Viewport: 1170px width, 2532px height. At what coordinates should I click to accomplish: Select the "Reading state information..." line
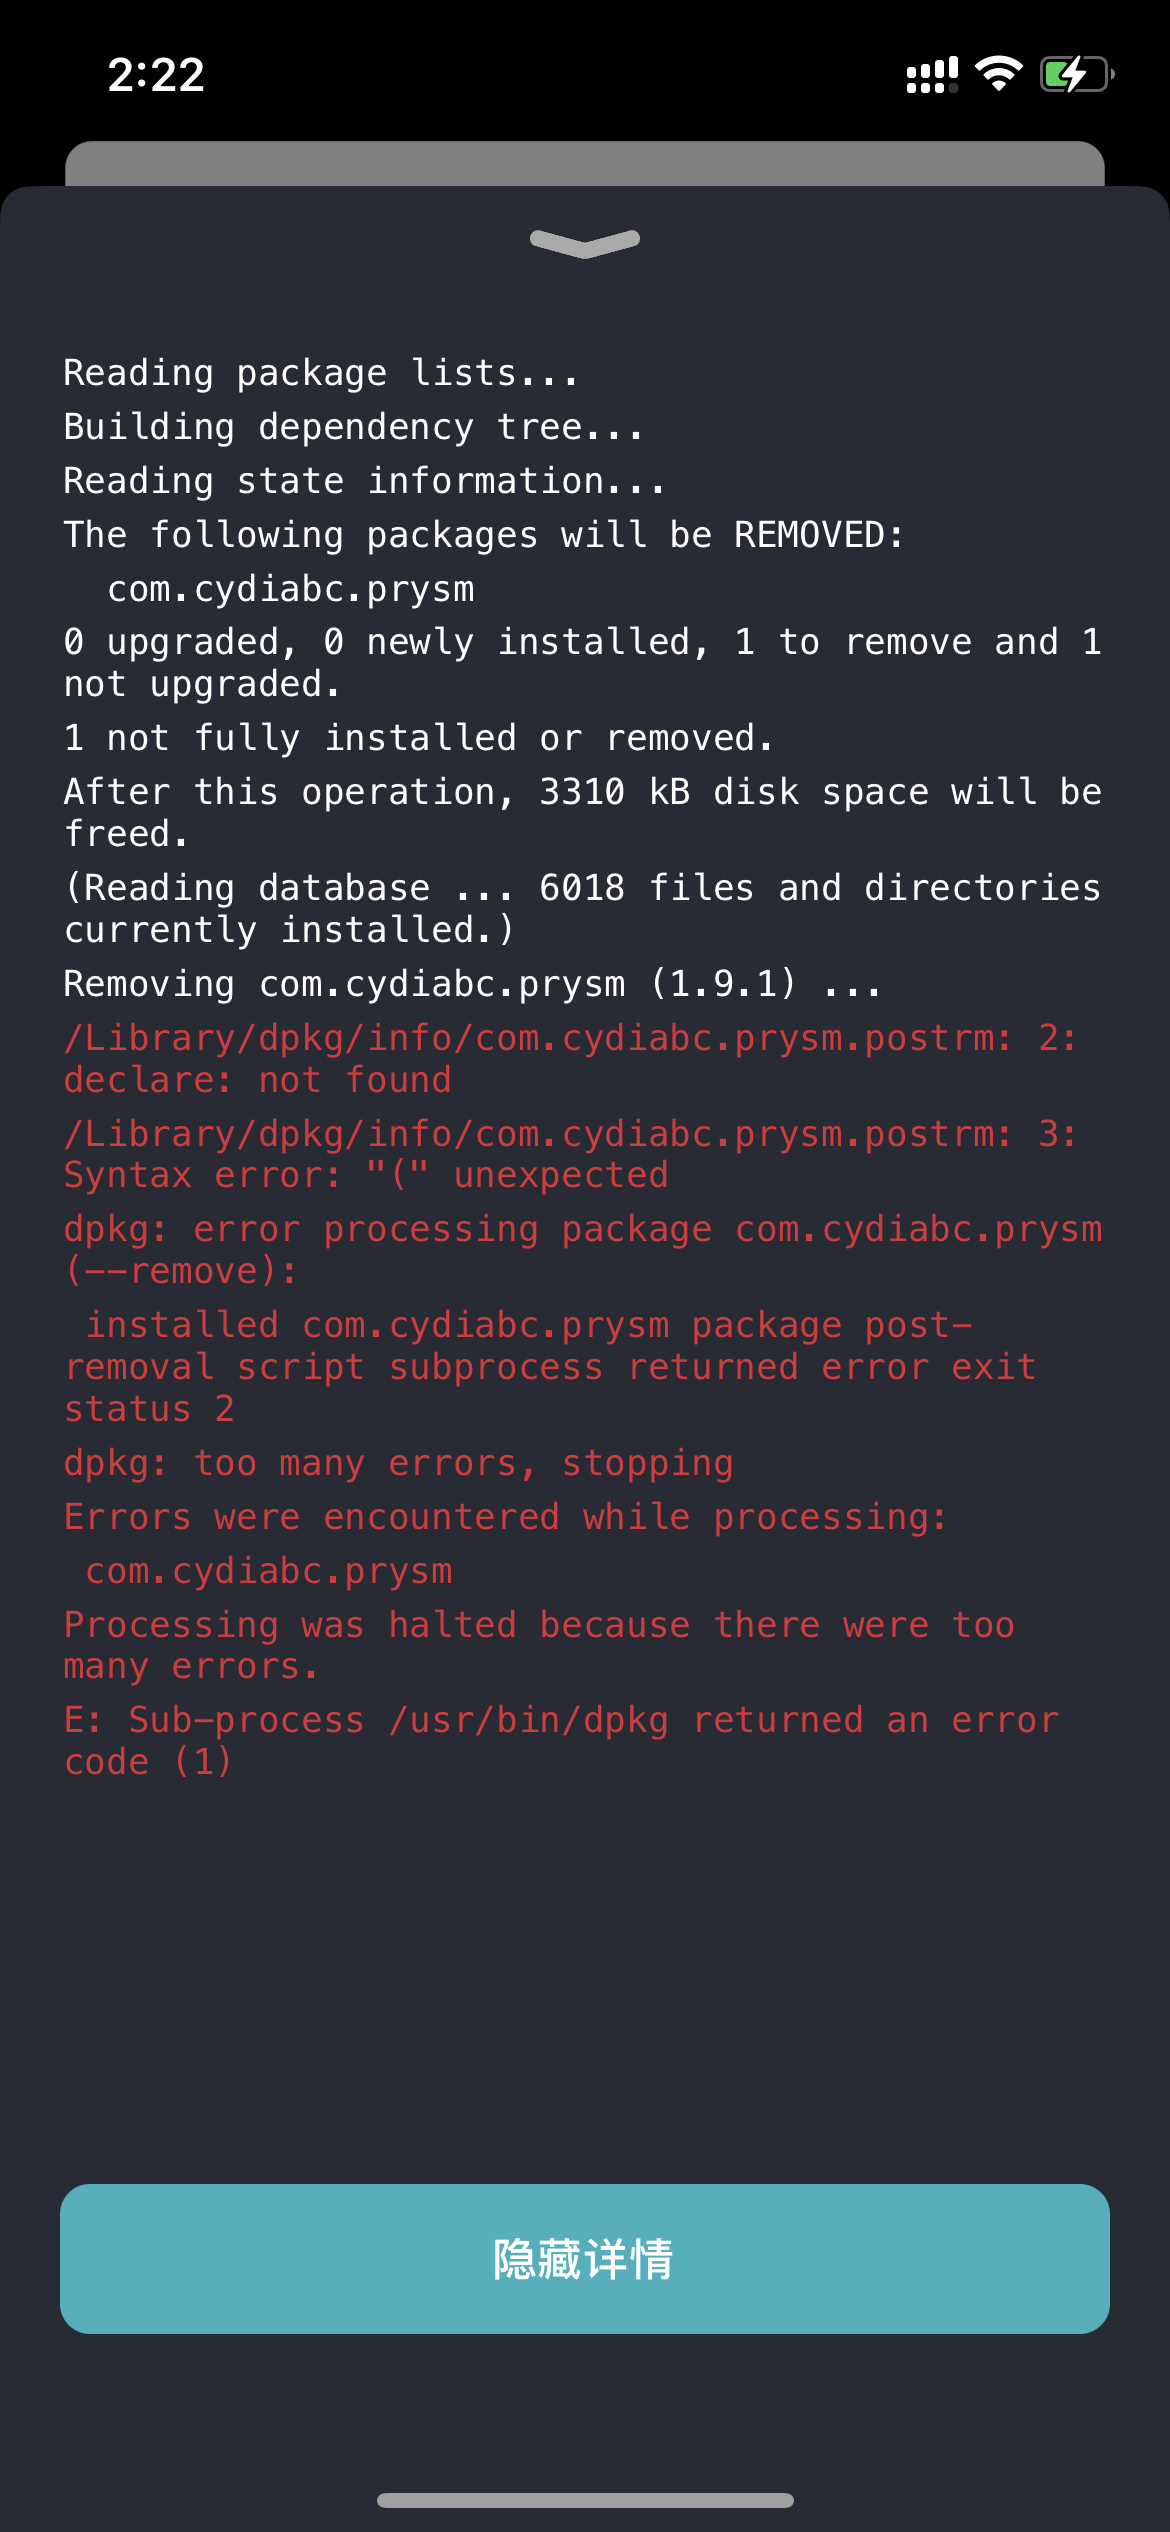tap(364, 481)
